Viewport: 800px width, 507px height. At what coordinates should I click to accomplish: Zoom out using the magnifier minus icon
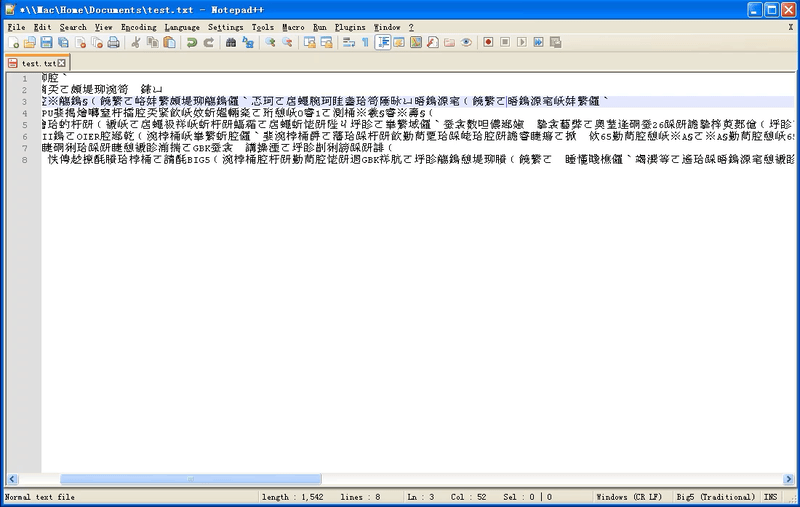tap(287, 43)
